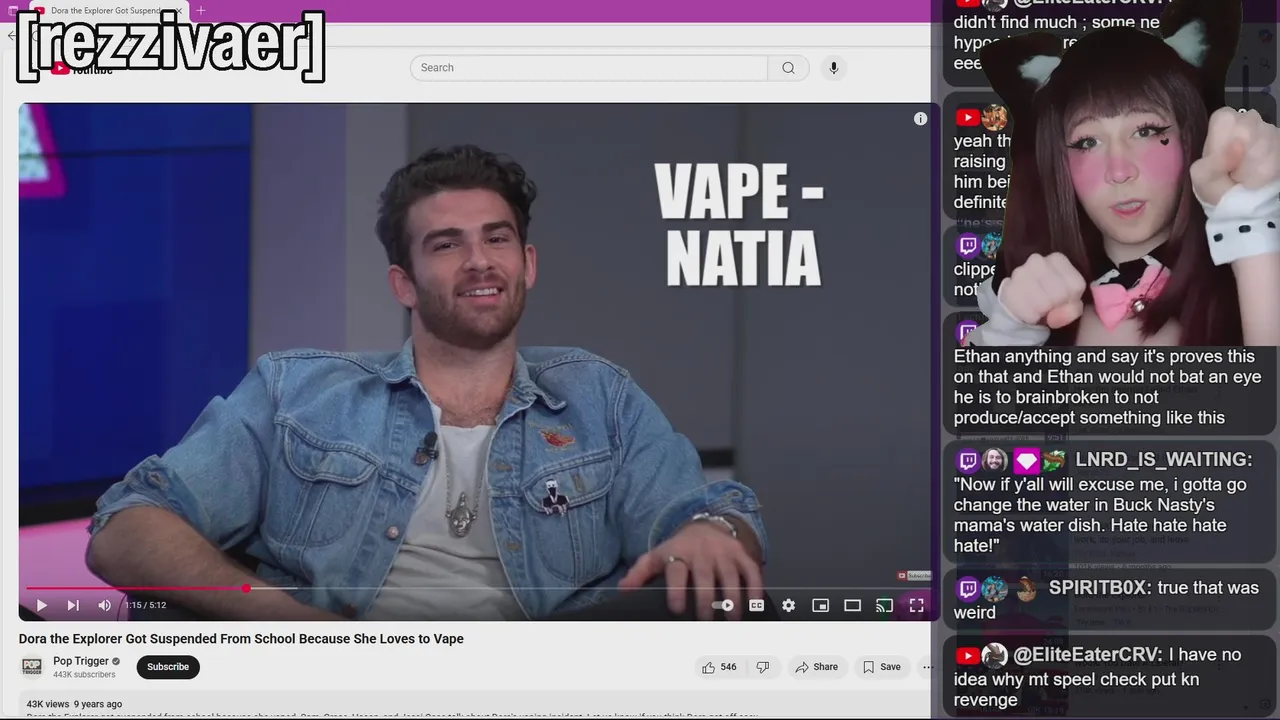Open more actions three-dot menu

click(926, 667)
